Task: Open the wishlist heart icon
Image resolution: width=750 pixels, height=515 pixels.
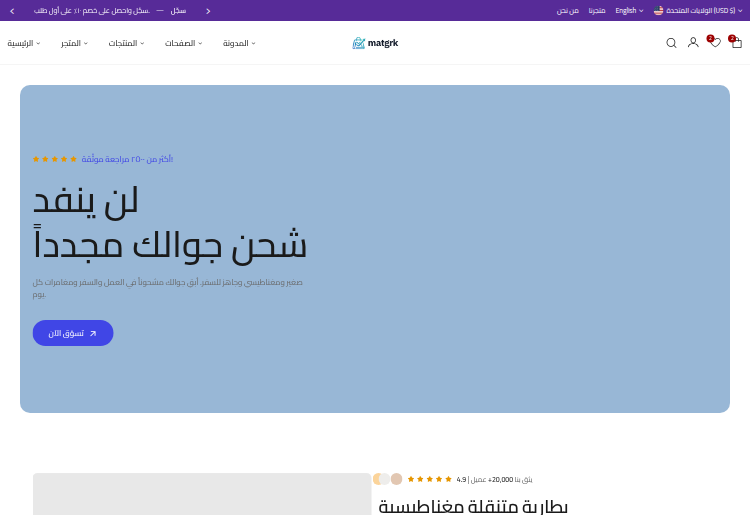Action: pos(715,43)
